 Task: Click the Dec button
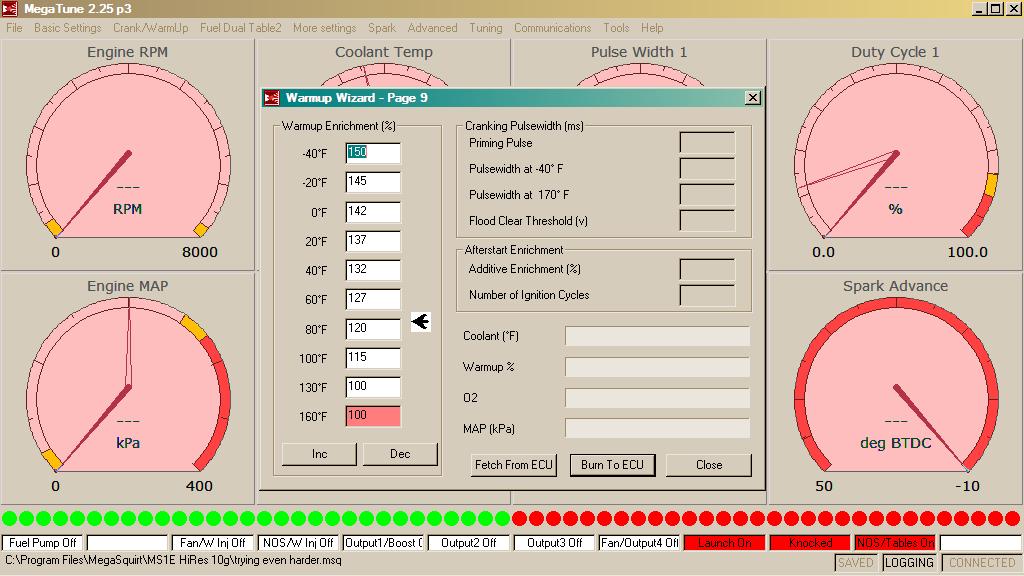400,454
